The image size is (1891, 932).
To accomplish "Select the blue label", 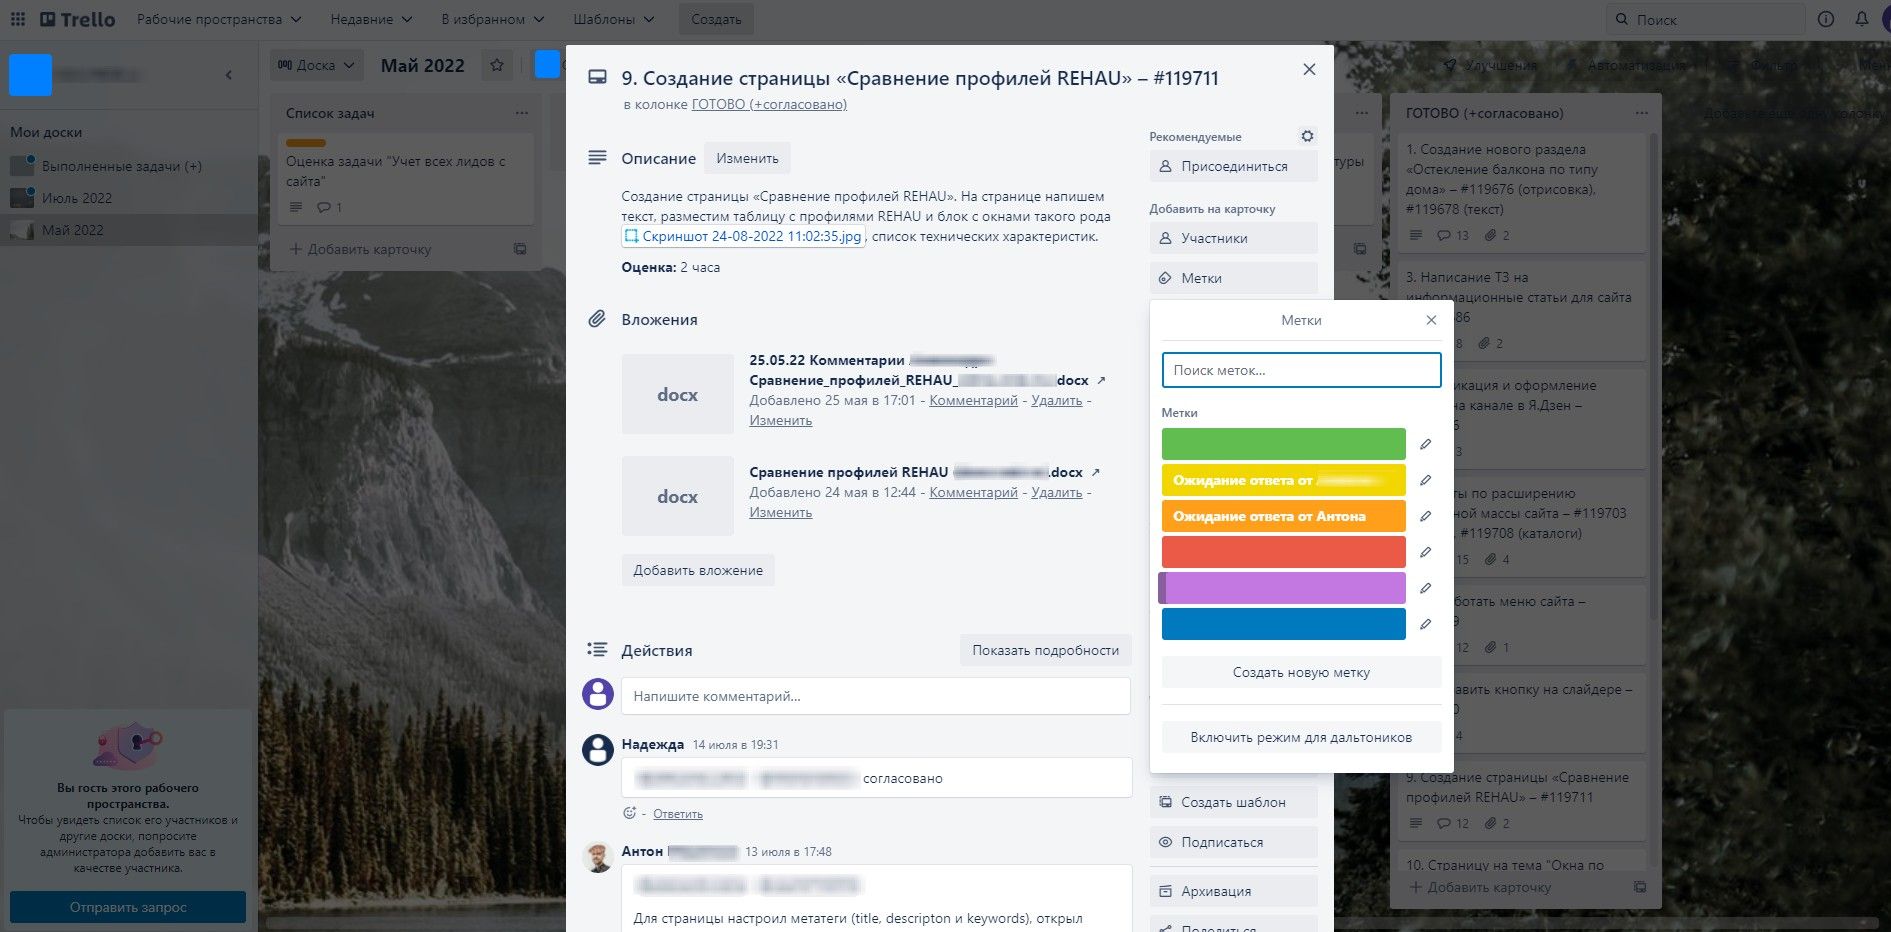I will (x=1283, y=624).
